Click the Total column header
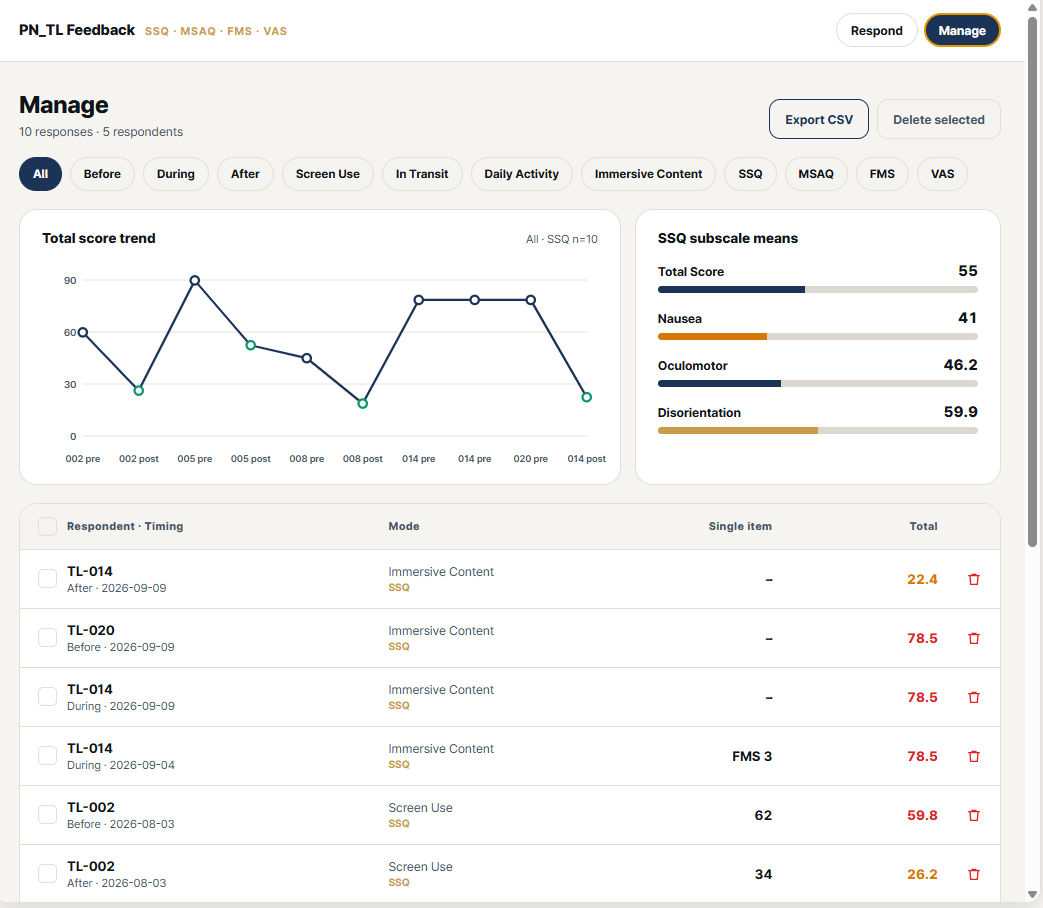Viewport: 1043px width, 908px height. pyautogui.click(x=923, y=526)
